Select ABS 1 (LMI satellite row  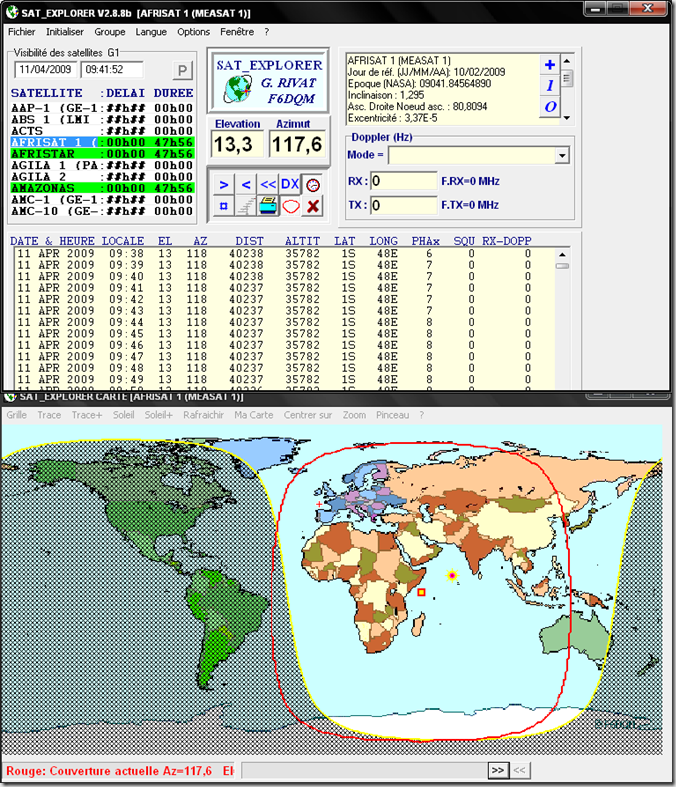coord(102,119)
